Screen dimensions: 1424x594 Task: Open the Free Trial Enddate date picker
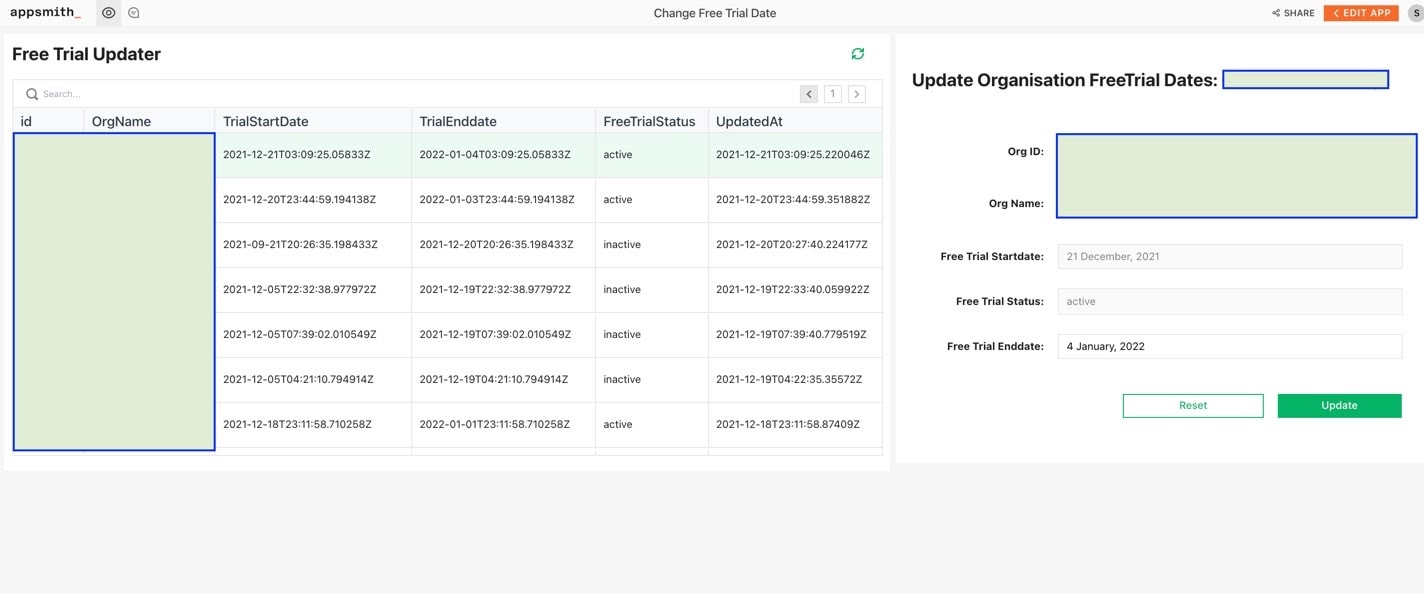[x=1231, y=346]
